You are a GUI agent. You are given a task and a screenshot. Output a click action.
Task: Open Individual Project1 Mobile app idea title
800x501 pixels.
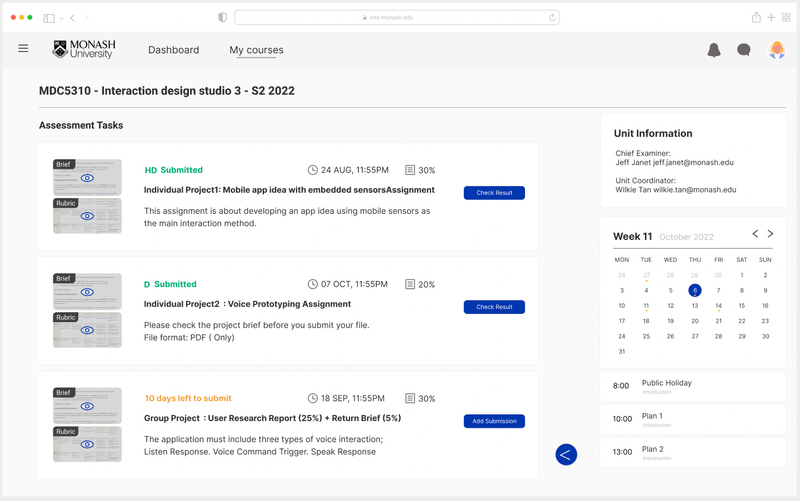click(289, 190)
